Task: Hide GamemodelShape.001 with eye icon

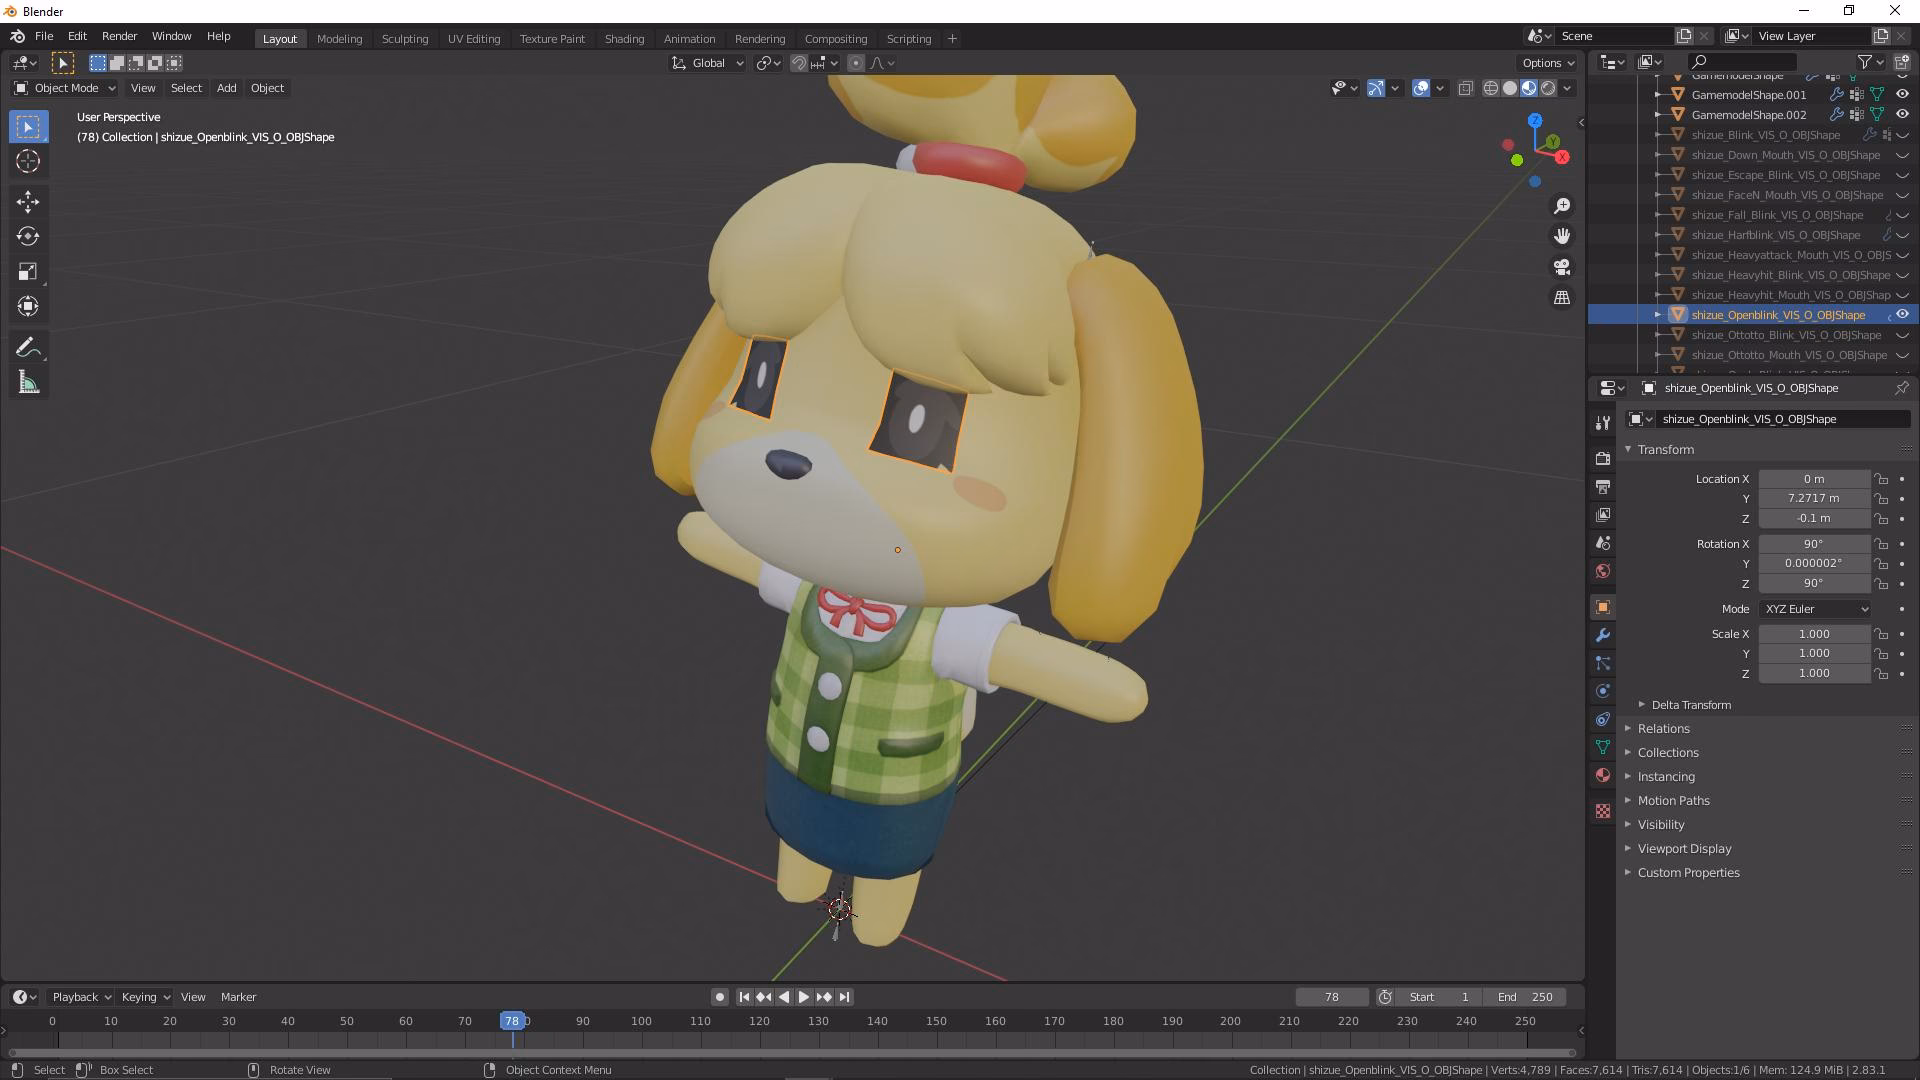Action: (x=1902, y=95)
